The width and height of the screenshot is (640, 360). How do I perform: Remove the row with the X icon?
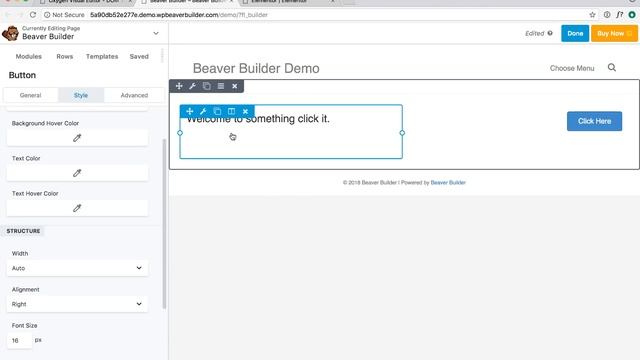coord(235,86)
